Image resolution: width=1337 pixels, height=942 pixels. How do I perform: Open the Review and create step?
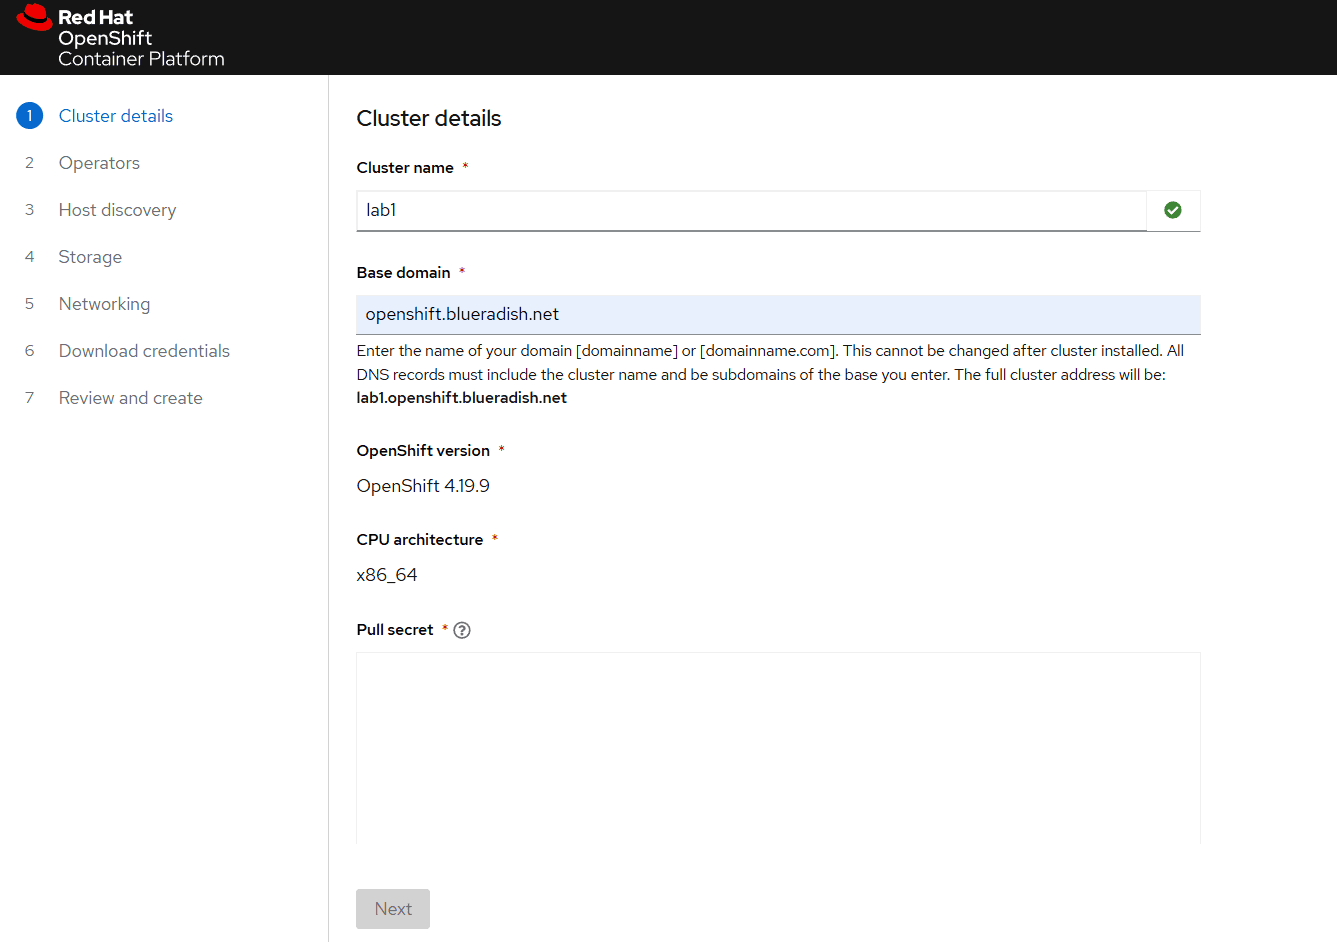pyautogui.click(x=130, y=398)
